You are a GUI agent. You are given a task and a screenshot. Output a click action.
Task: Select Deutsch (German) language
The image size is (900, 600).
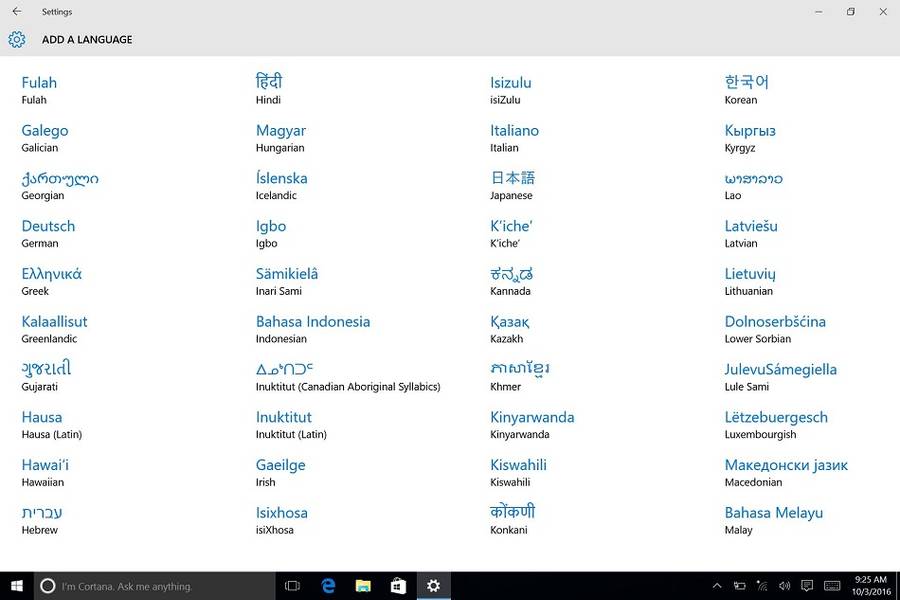(x=48, y=227)
